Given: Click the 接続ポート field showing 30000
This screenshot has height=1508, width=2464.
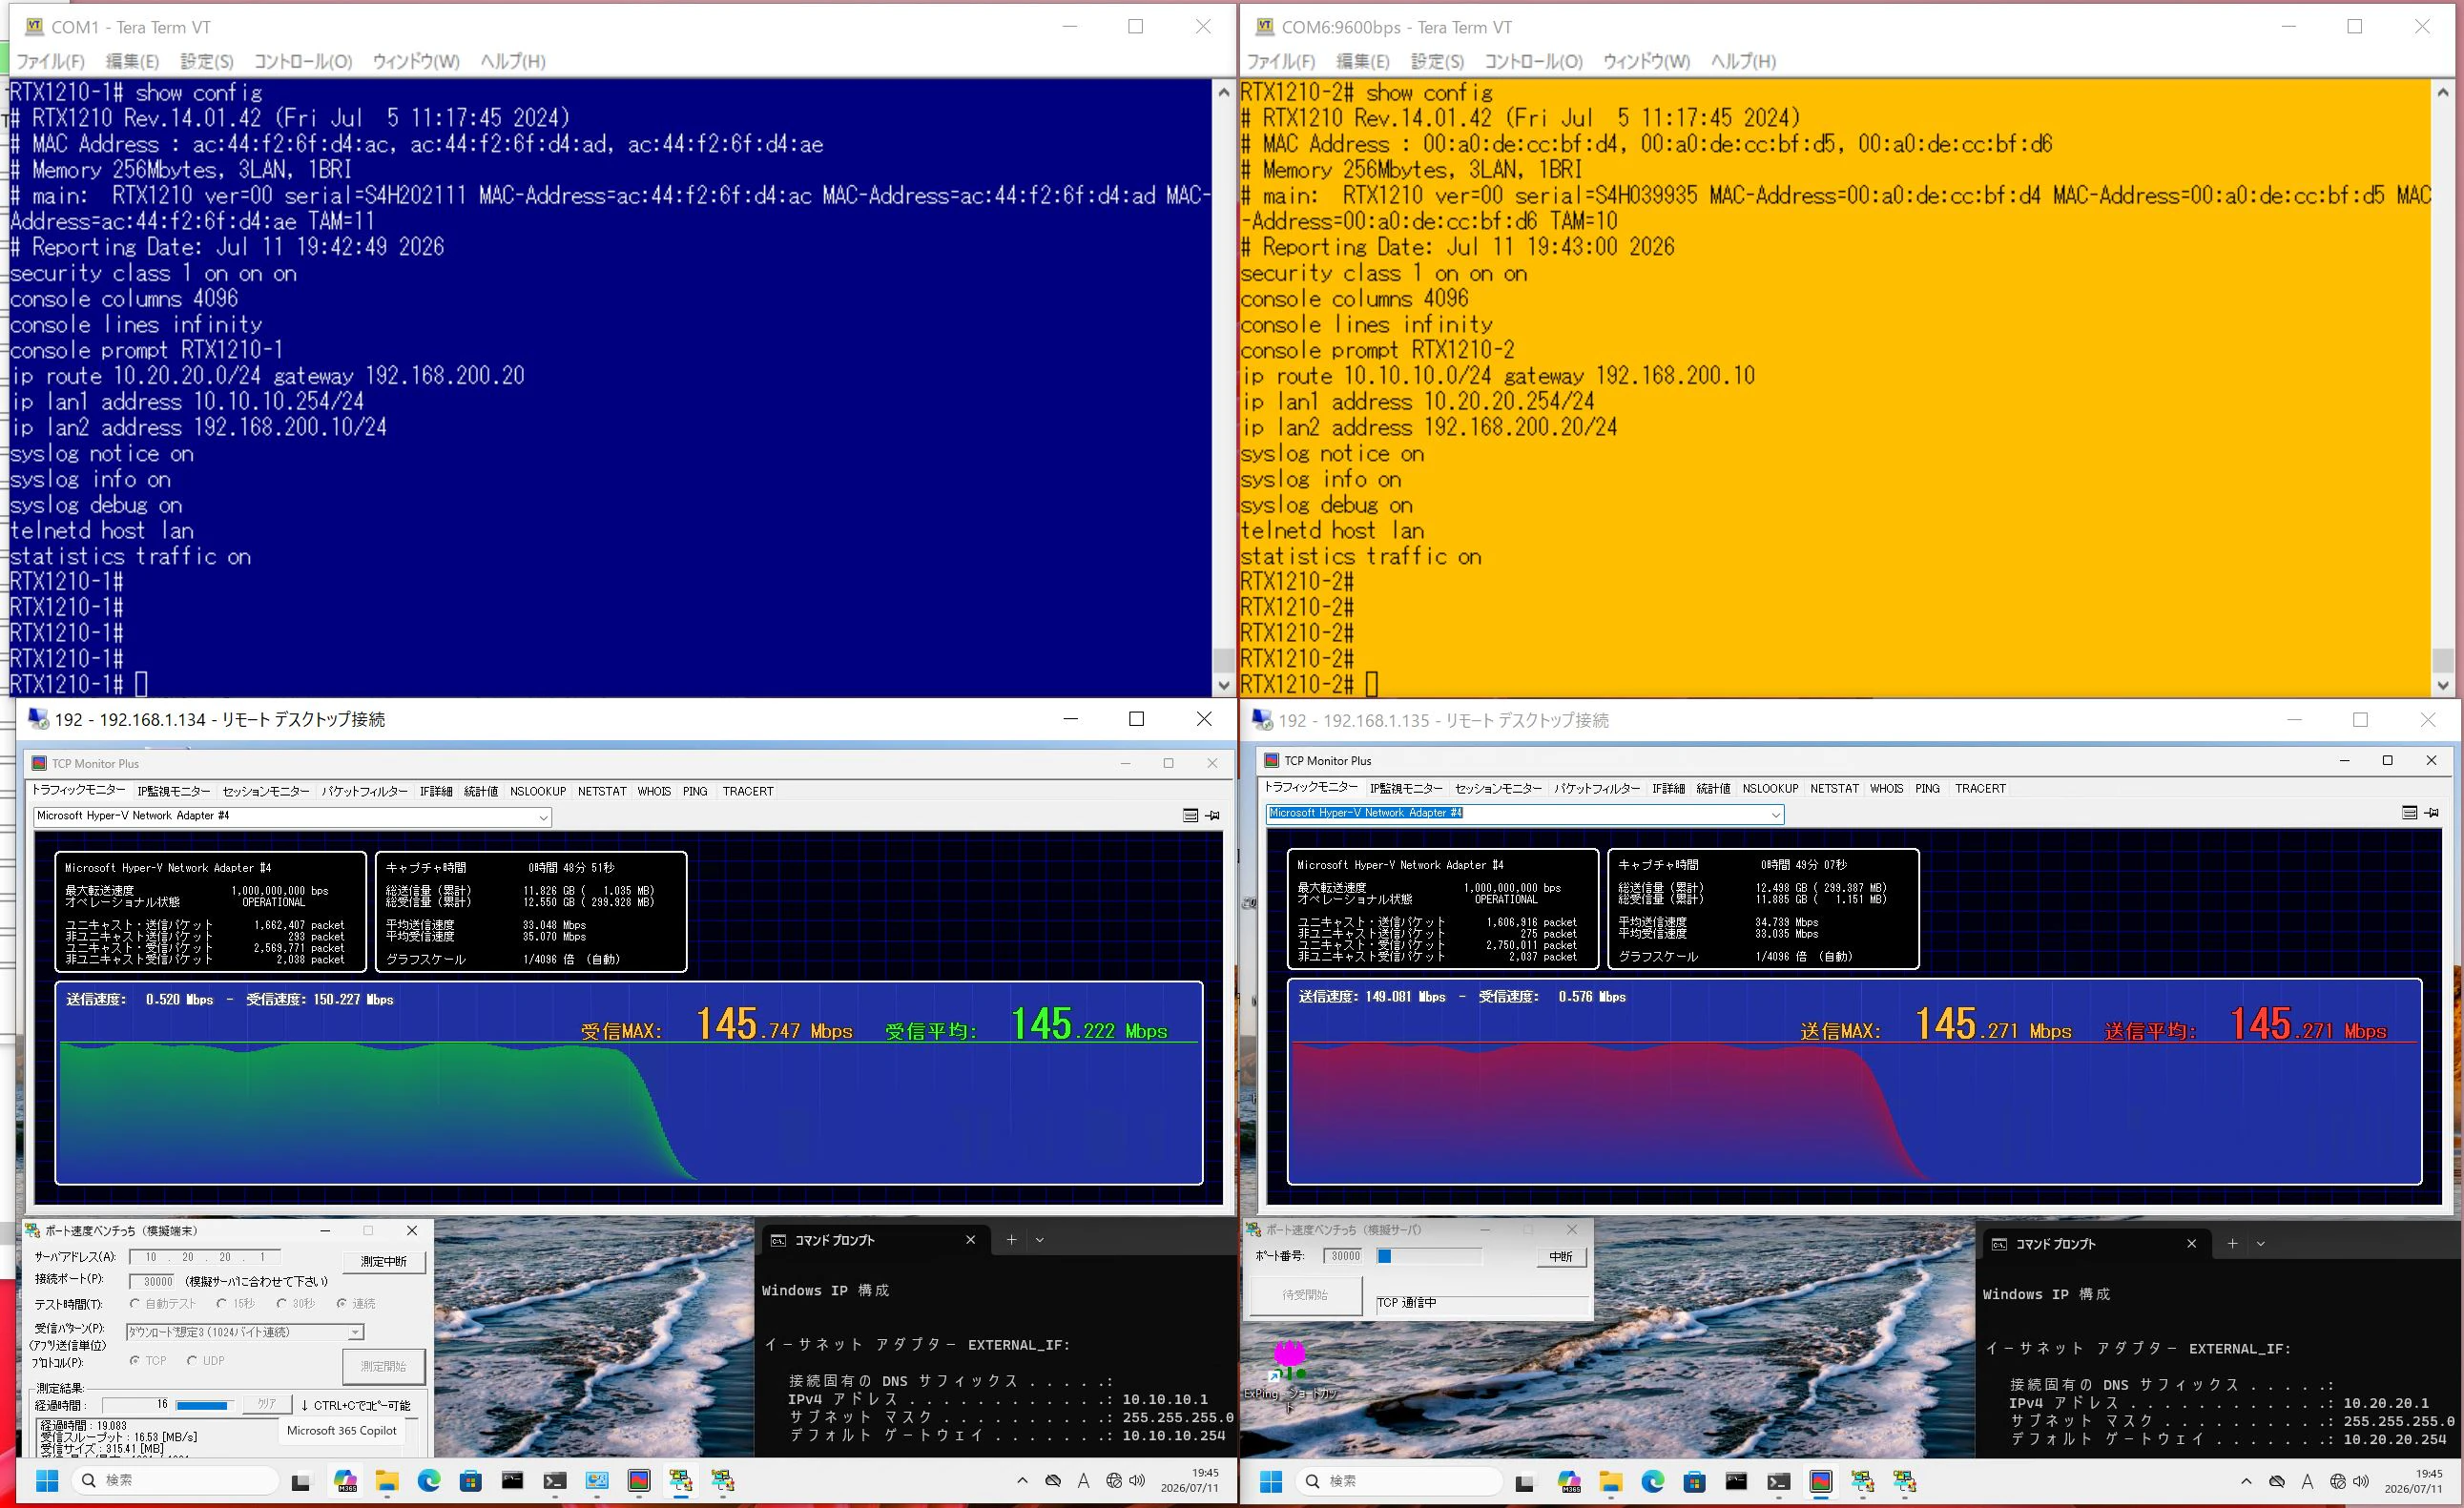Looking at the screenshot, I should (x=153, y=1281).
